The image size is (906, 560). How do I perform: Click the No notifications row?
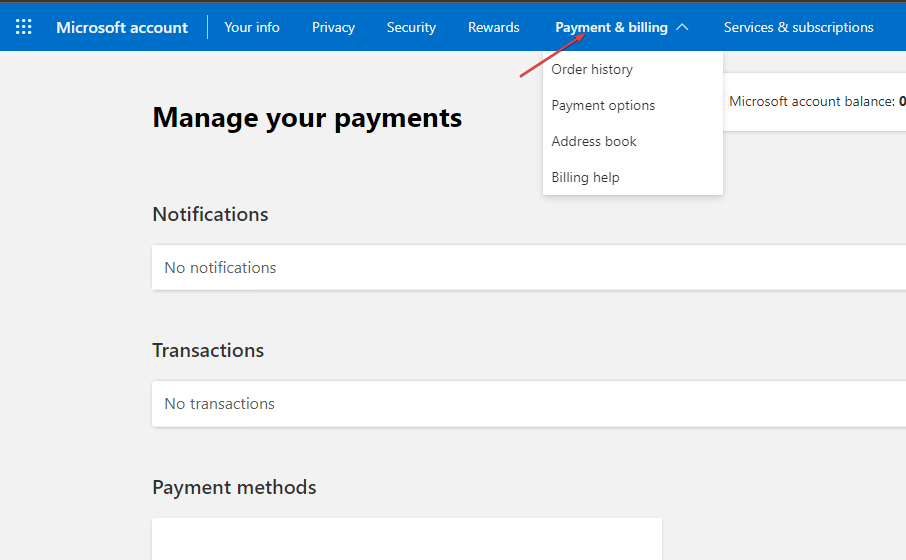click(x=529, y=268)
